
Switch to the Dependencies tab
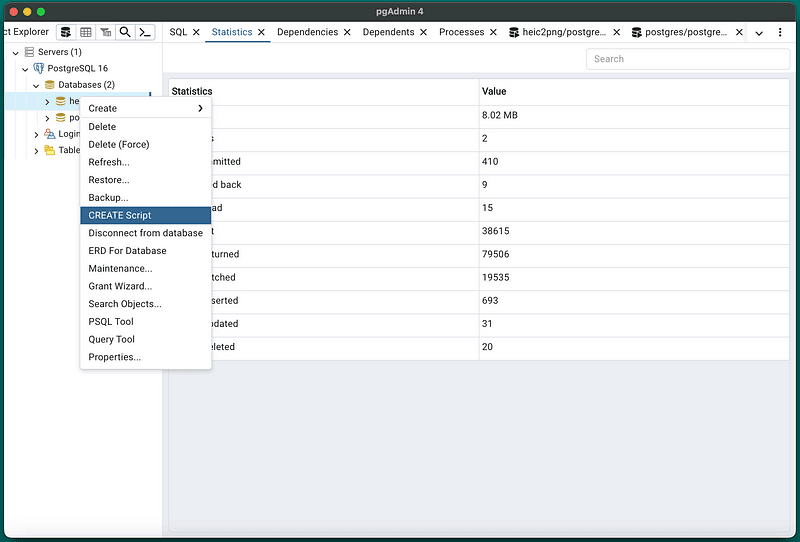(x=308, y=32)
